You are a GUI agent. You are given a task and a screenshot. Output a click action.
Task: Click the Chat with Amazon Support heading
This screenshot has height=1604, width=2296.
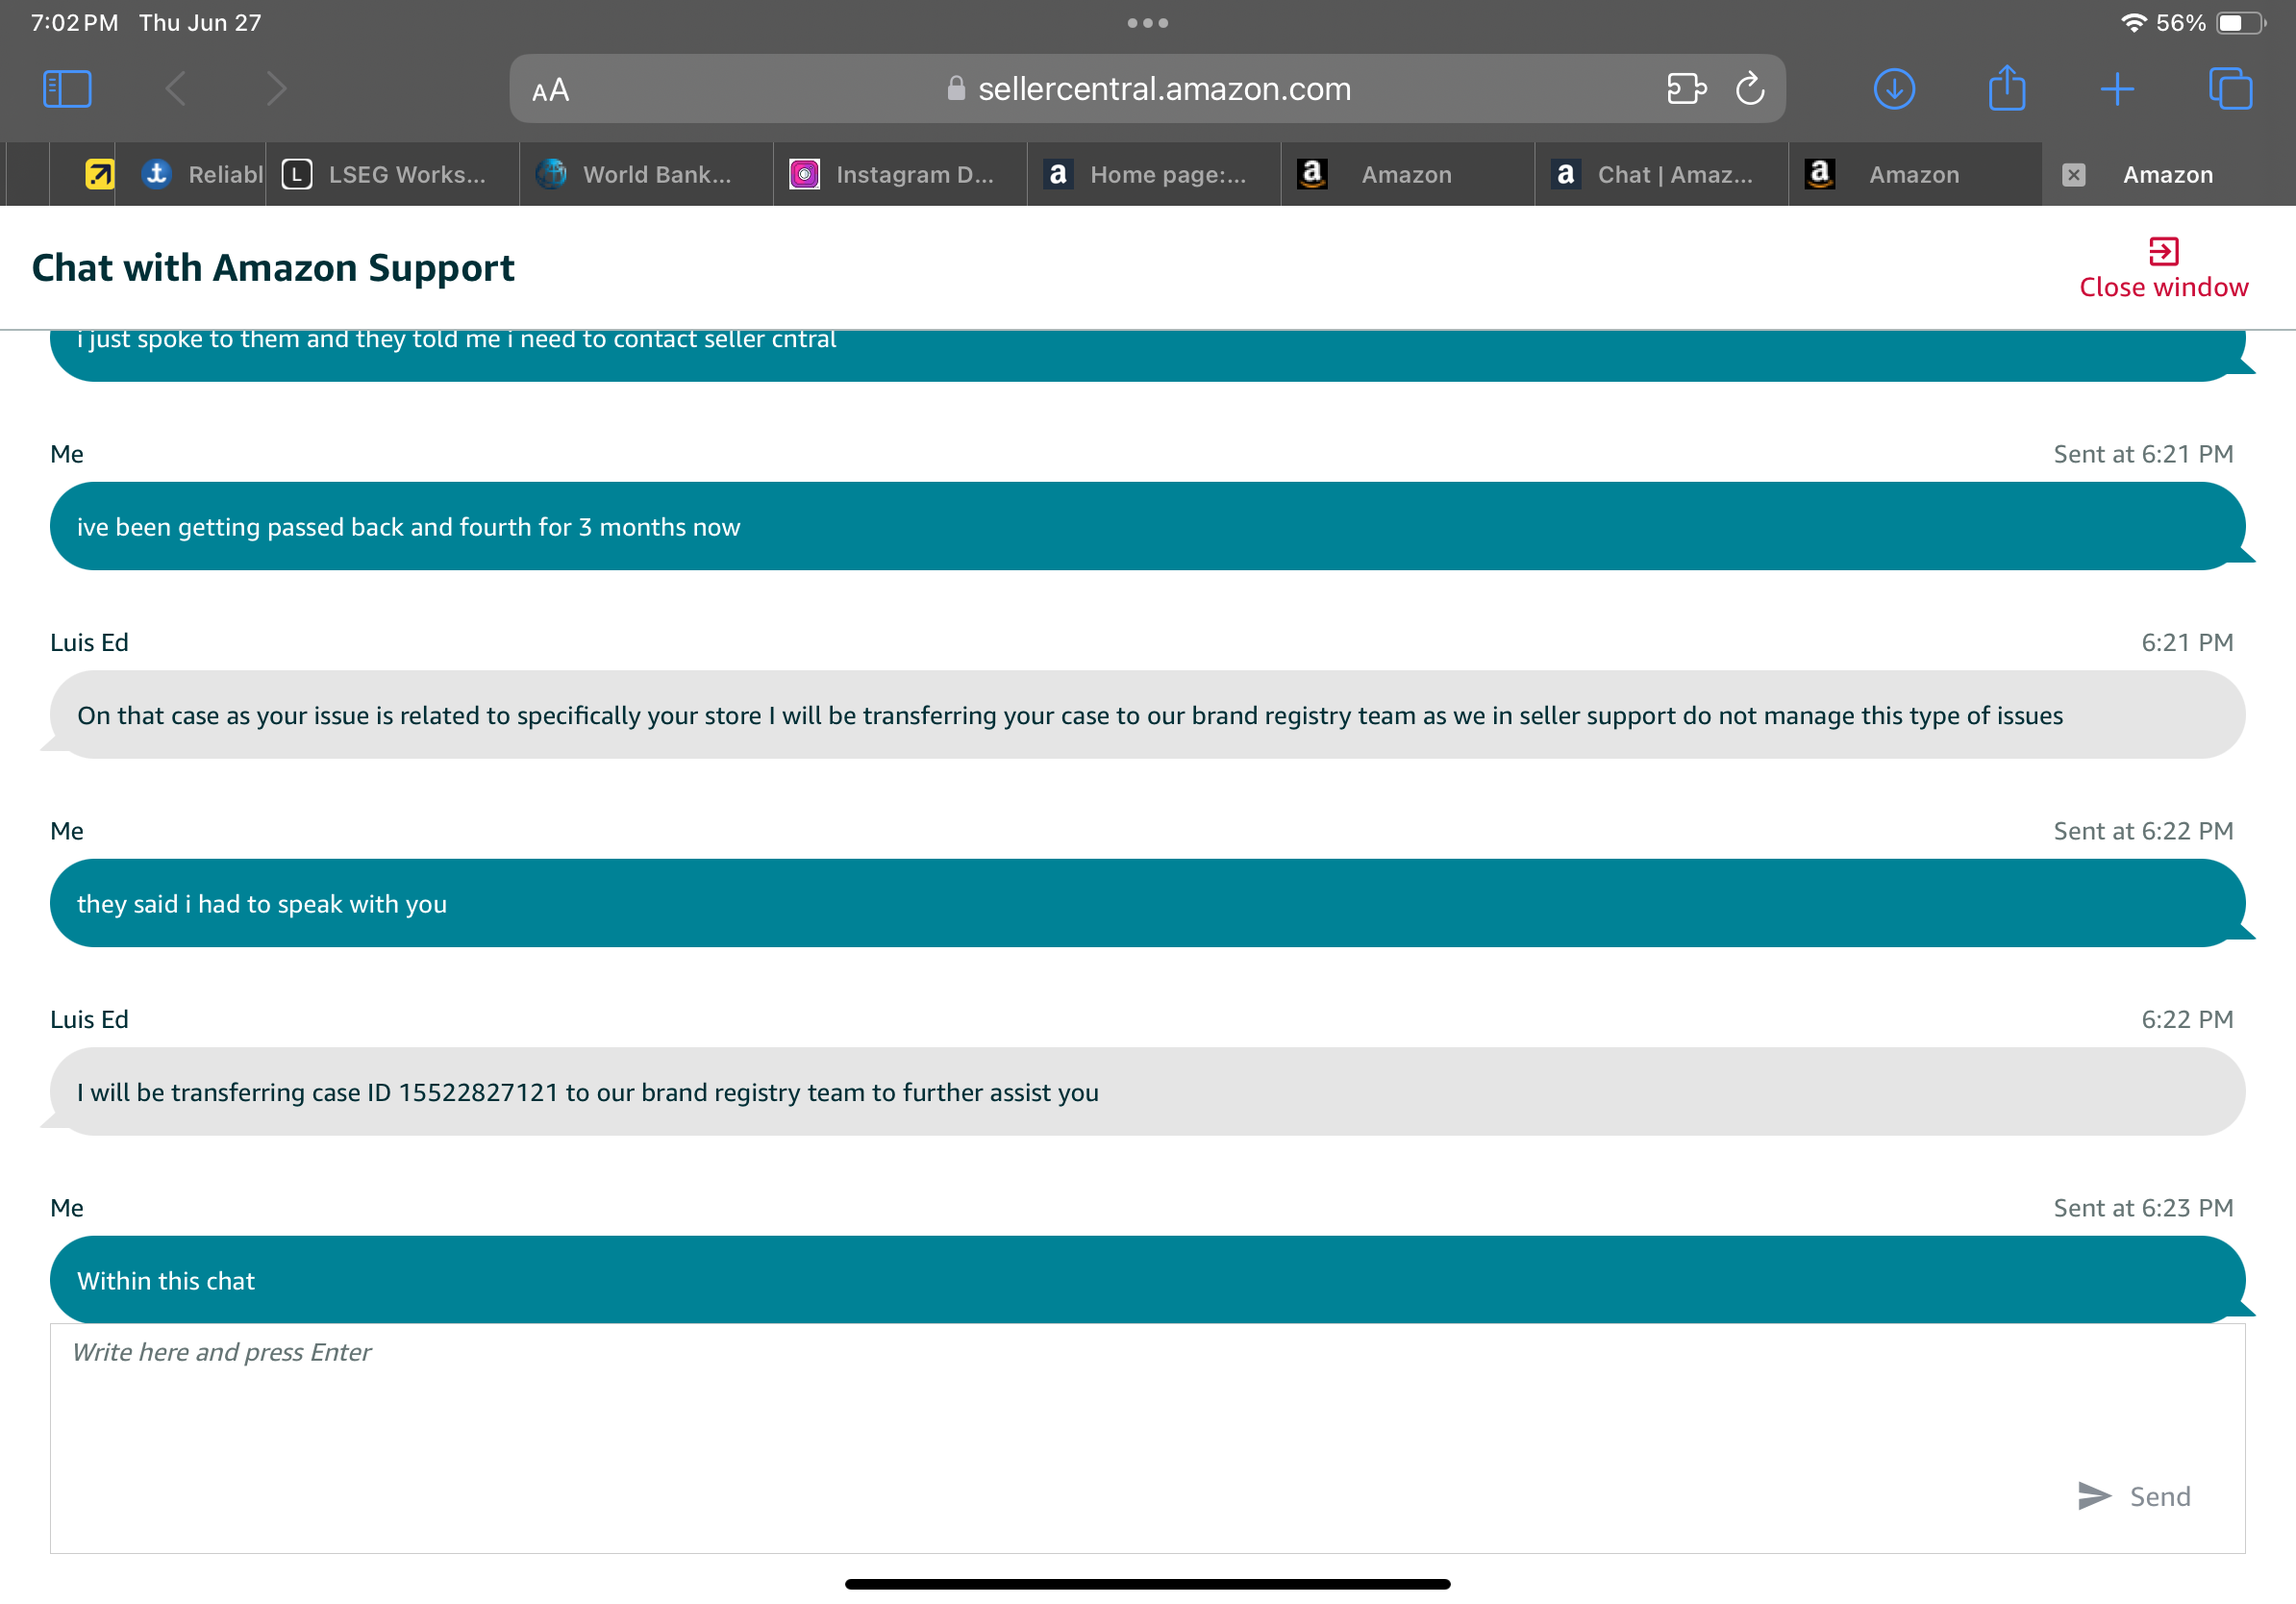[x=273, y=268]
